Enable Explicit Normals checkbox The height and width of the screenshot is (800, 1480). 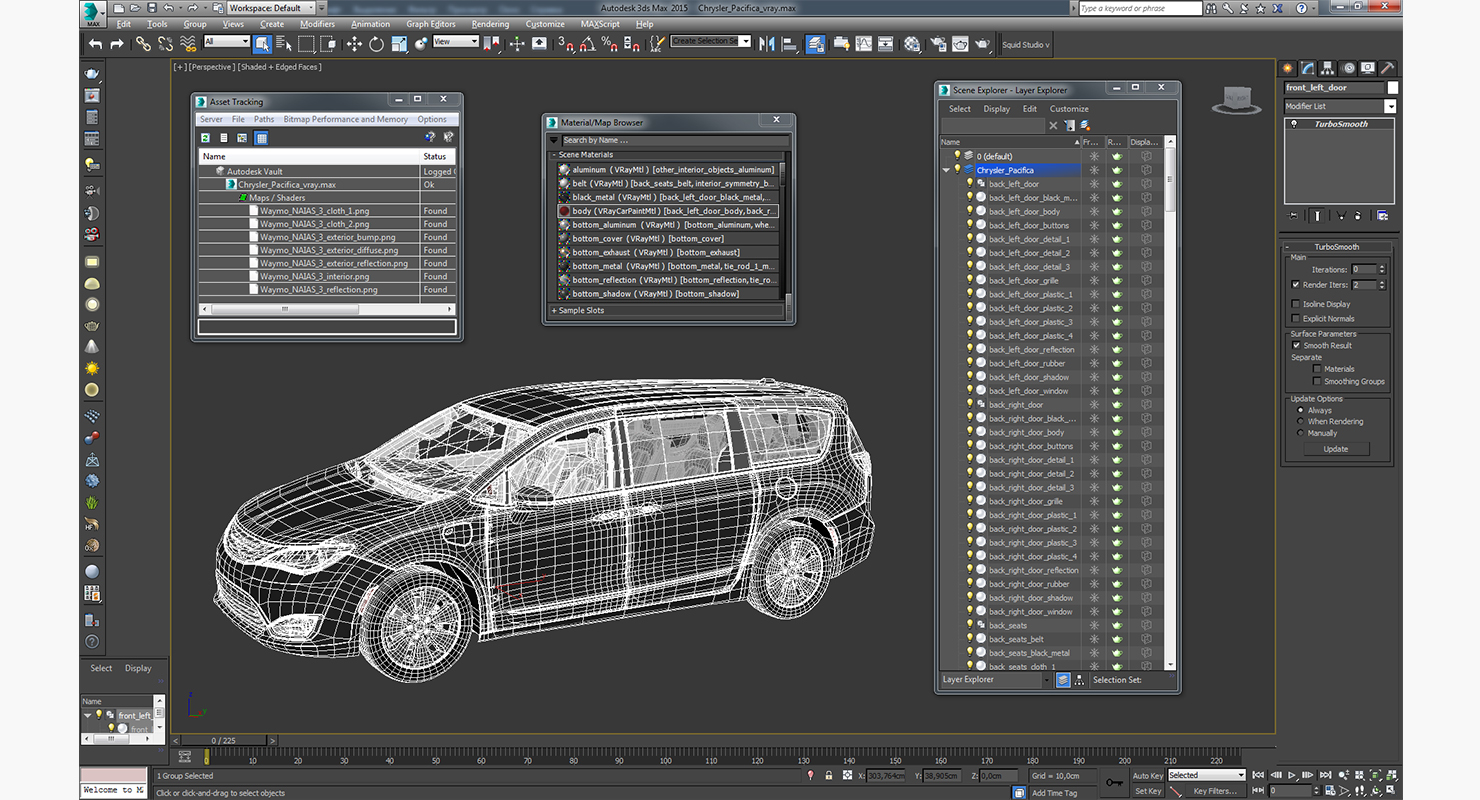coord(1296,318)
